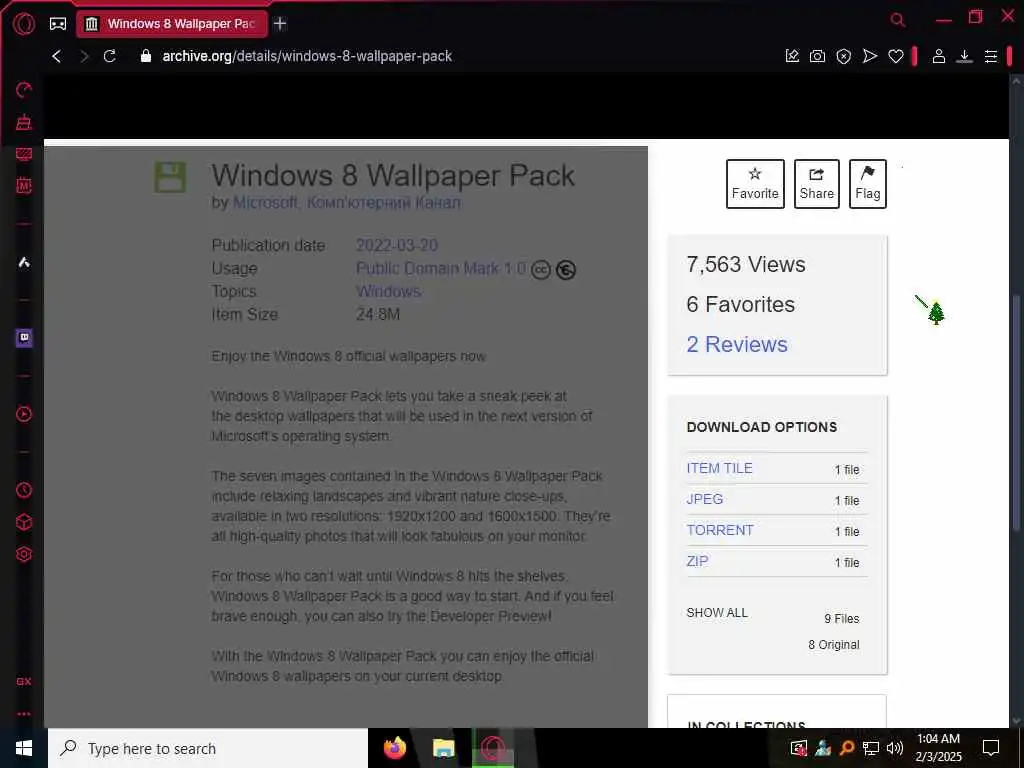Screen dimensions: 1024x768
Task: Click the 6 Favorites text
Action: pos(741,304)
